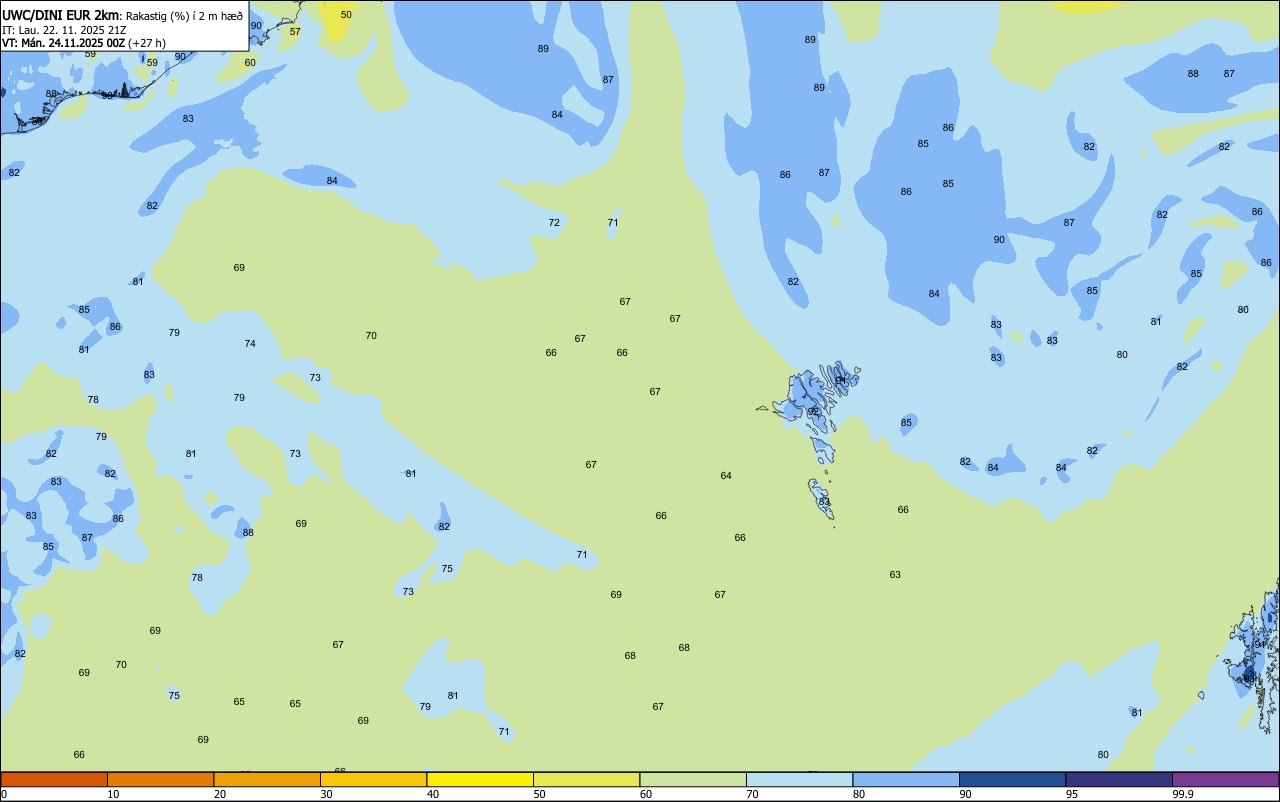Select the 20–30 amber legend segment
Viewport: 1280px width, 802px height.
267,779
